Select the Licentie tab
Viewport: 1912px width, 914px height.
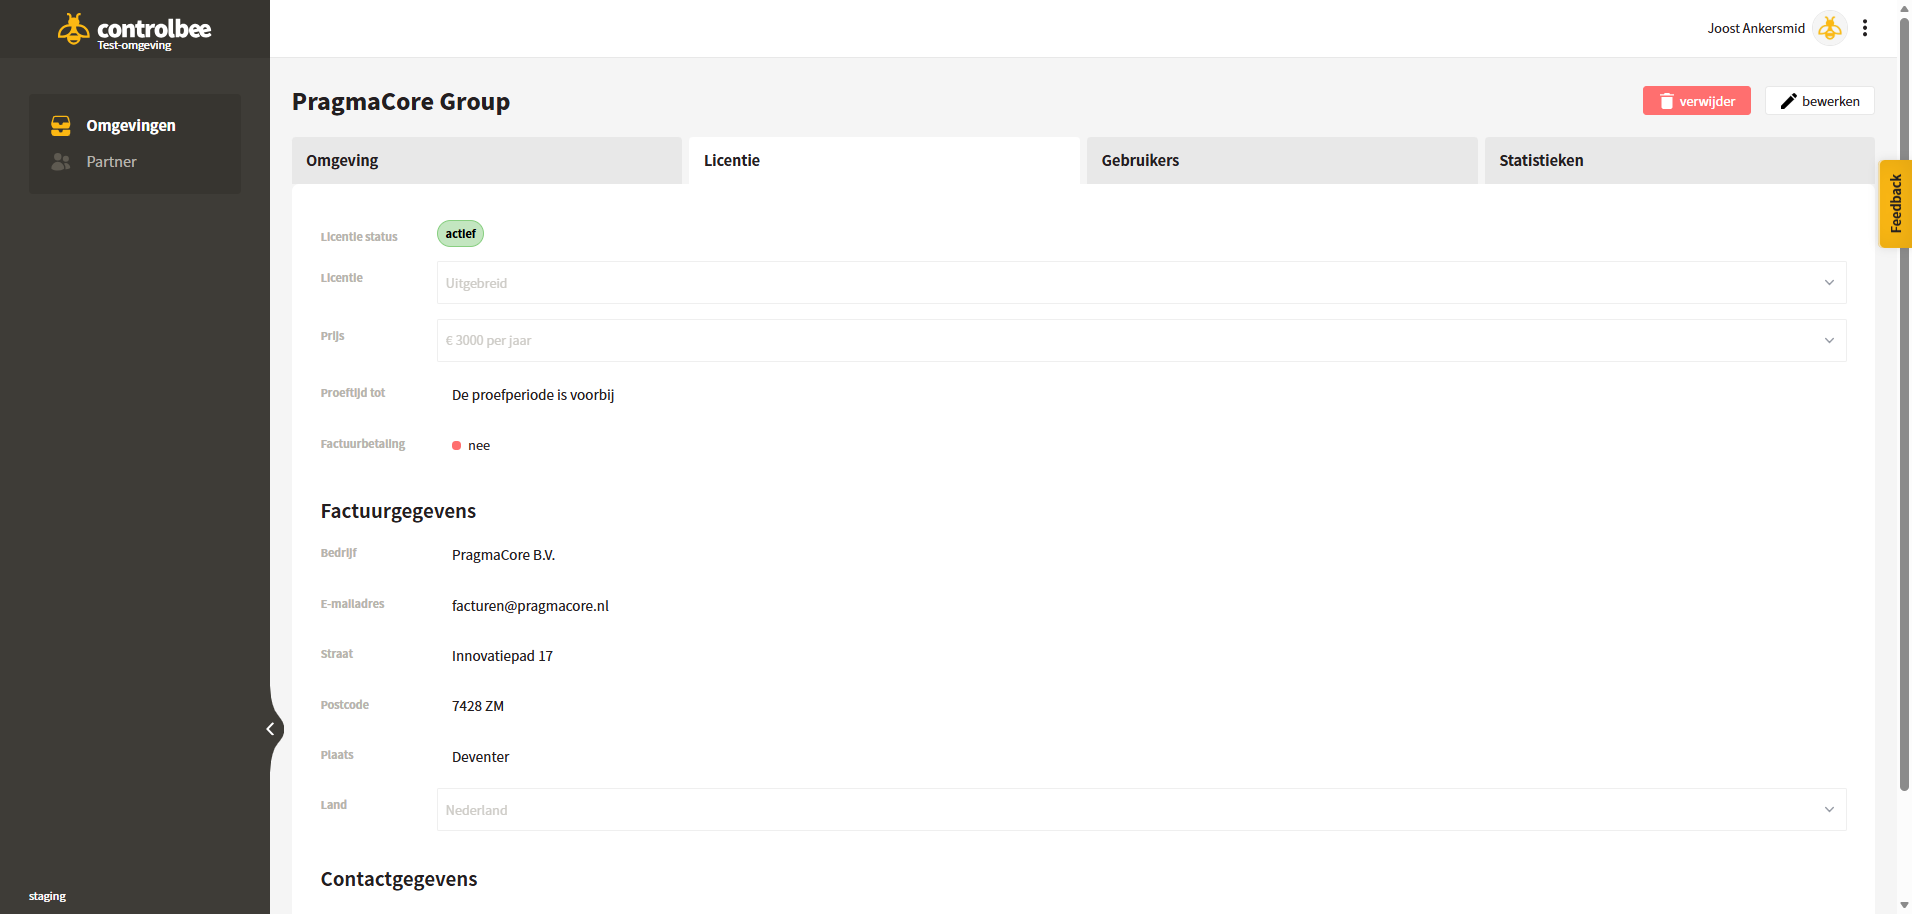coord(884,160)
